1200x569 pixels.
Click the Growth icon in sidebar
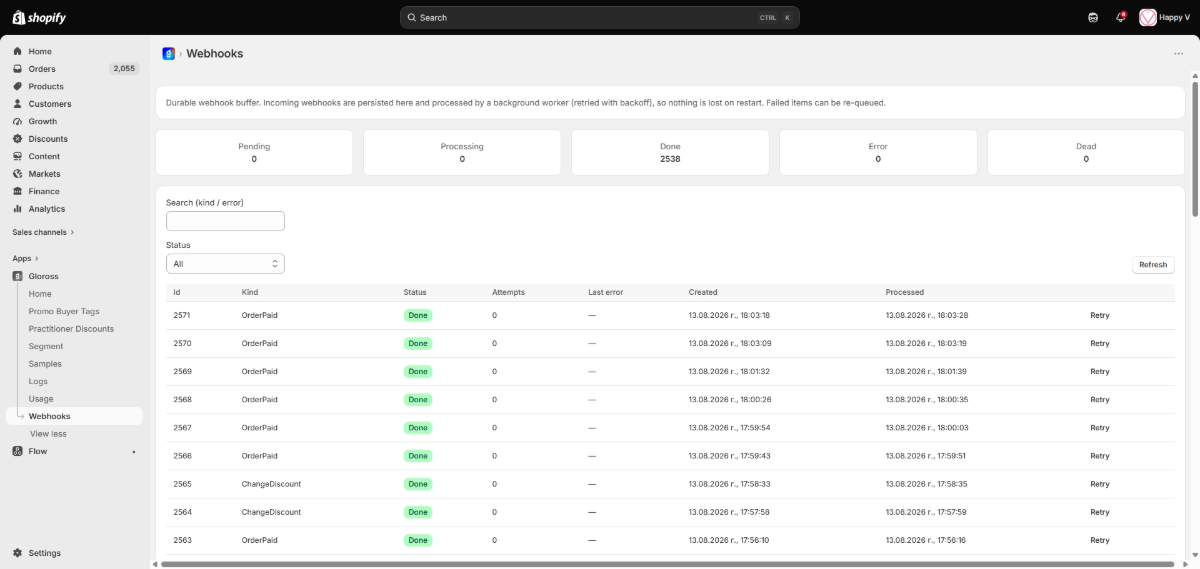[18, 121]
